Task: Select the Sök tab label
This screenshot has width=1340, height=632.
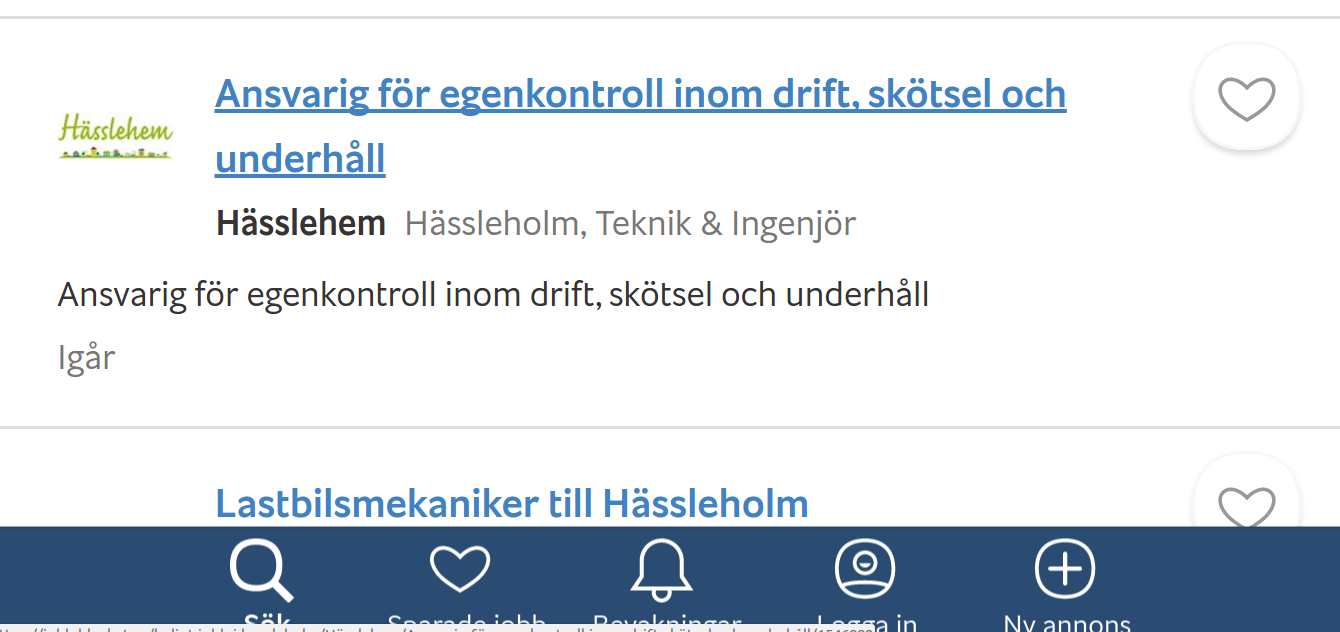Action: 261,621
